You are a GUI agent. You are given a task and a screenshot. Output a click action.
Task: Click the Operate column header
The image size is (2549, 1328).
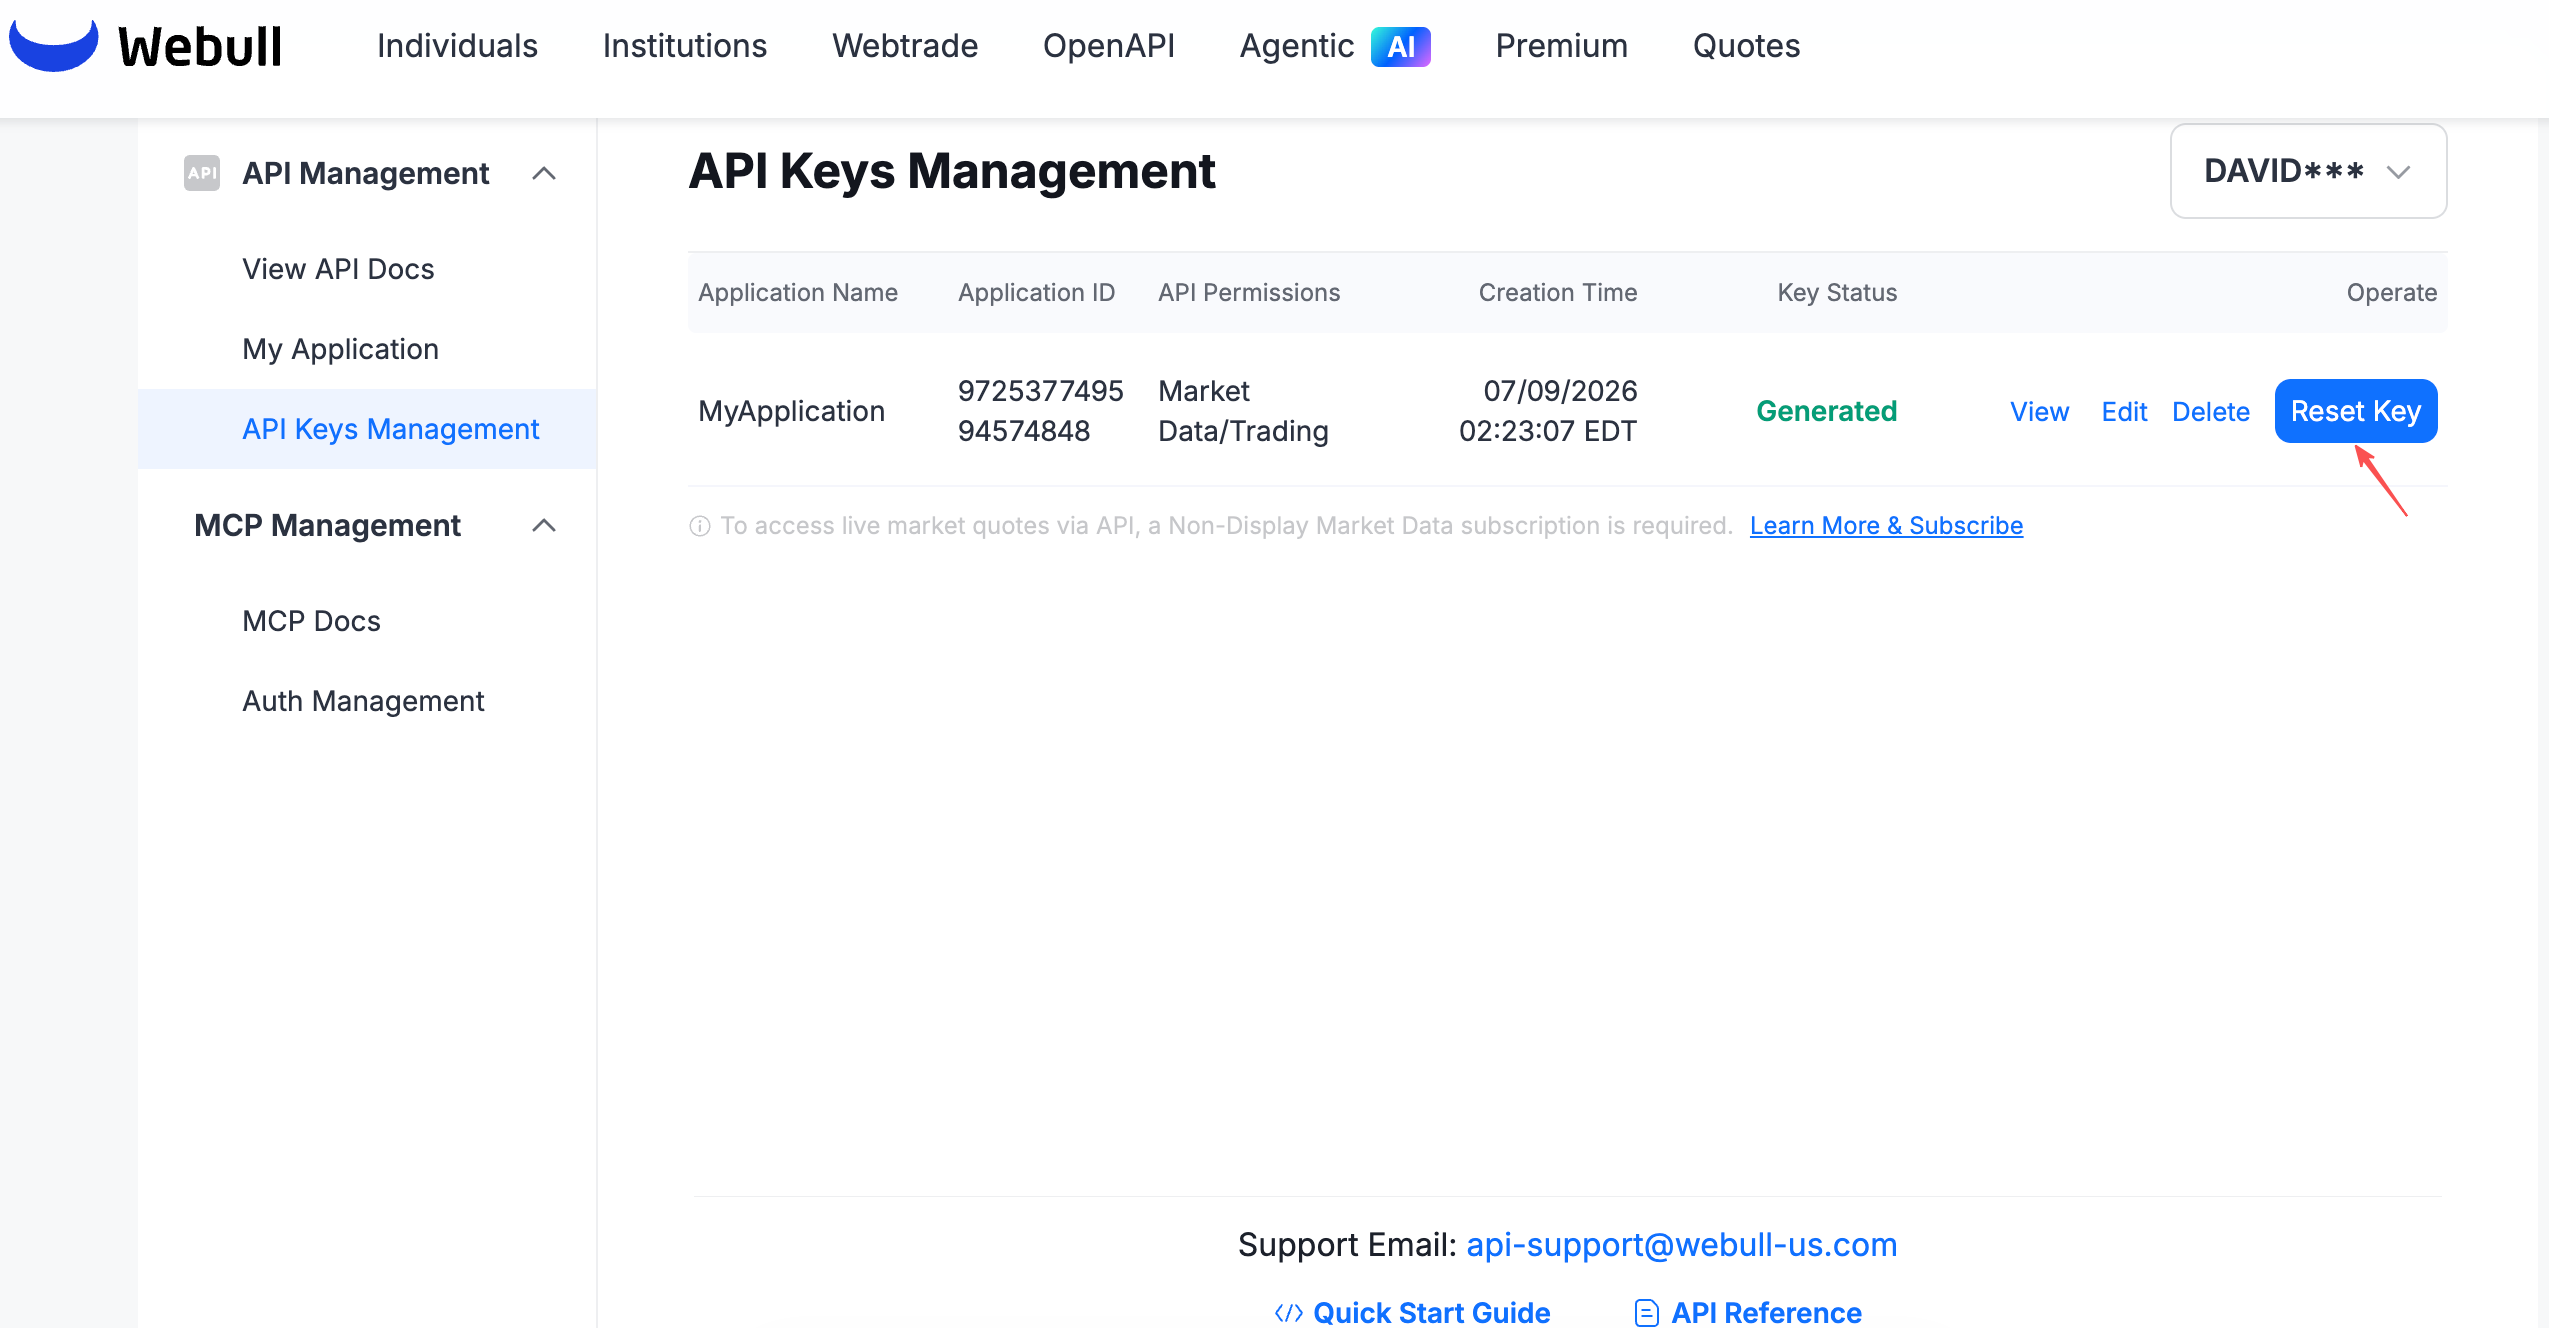[2391, 292]
